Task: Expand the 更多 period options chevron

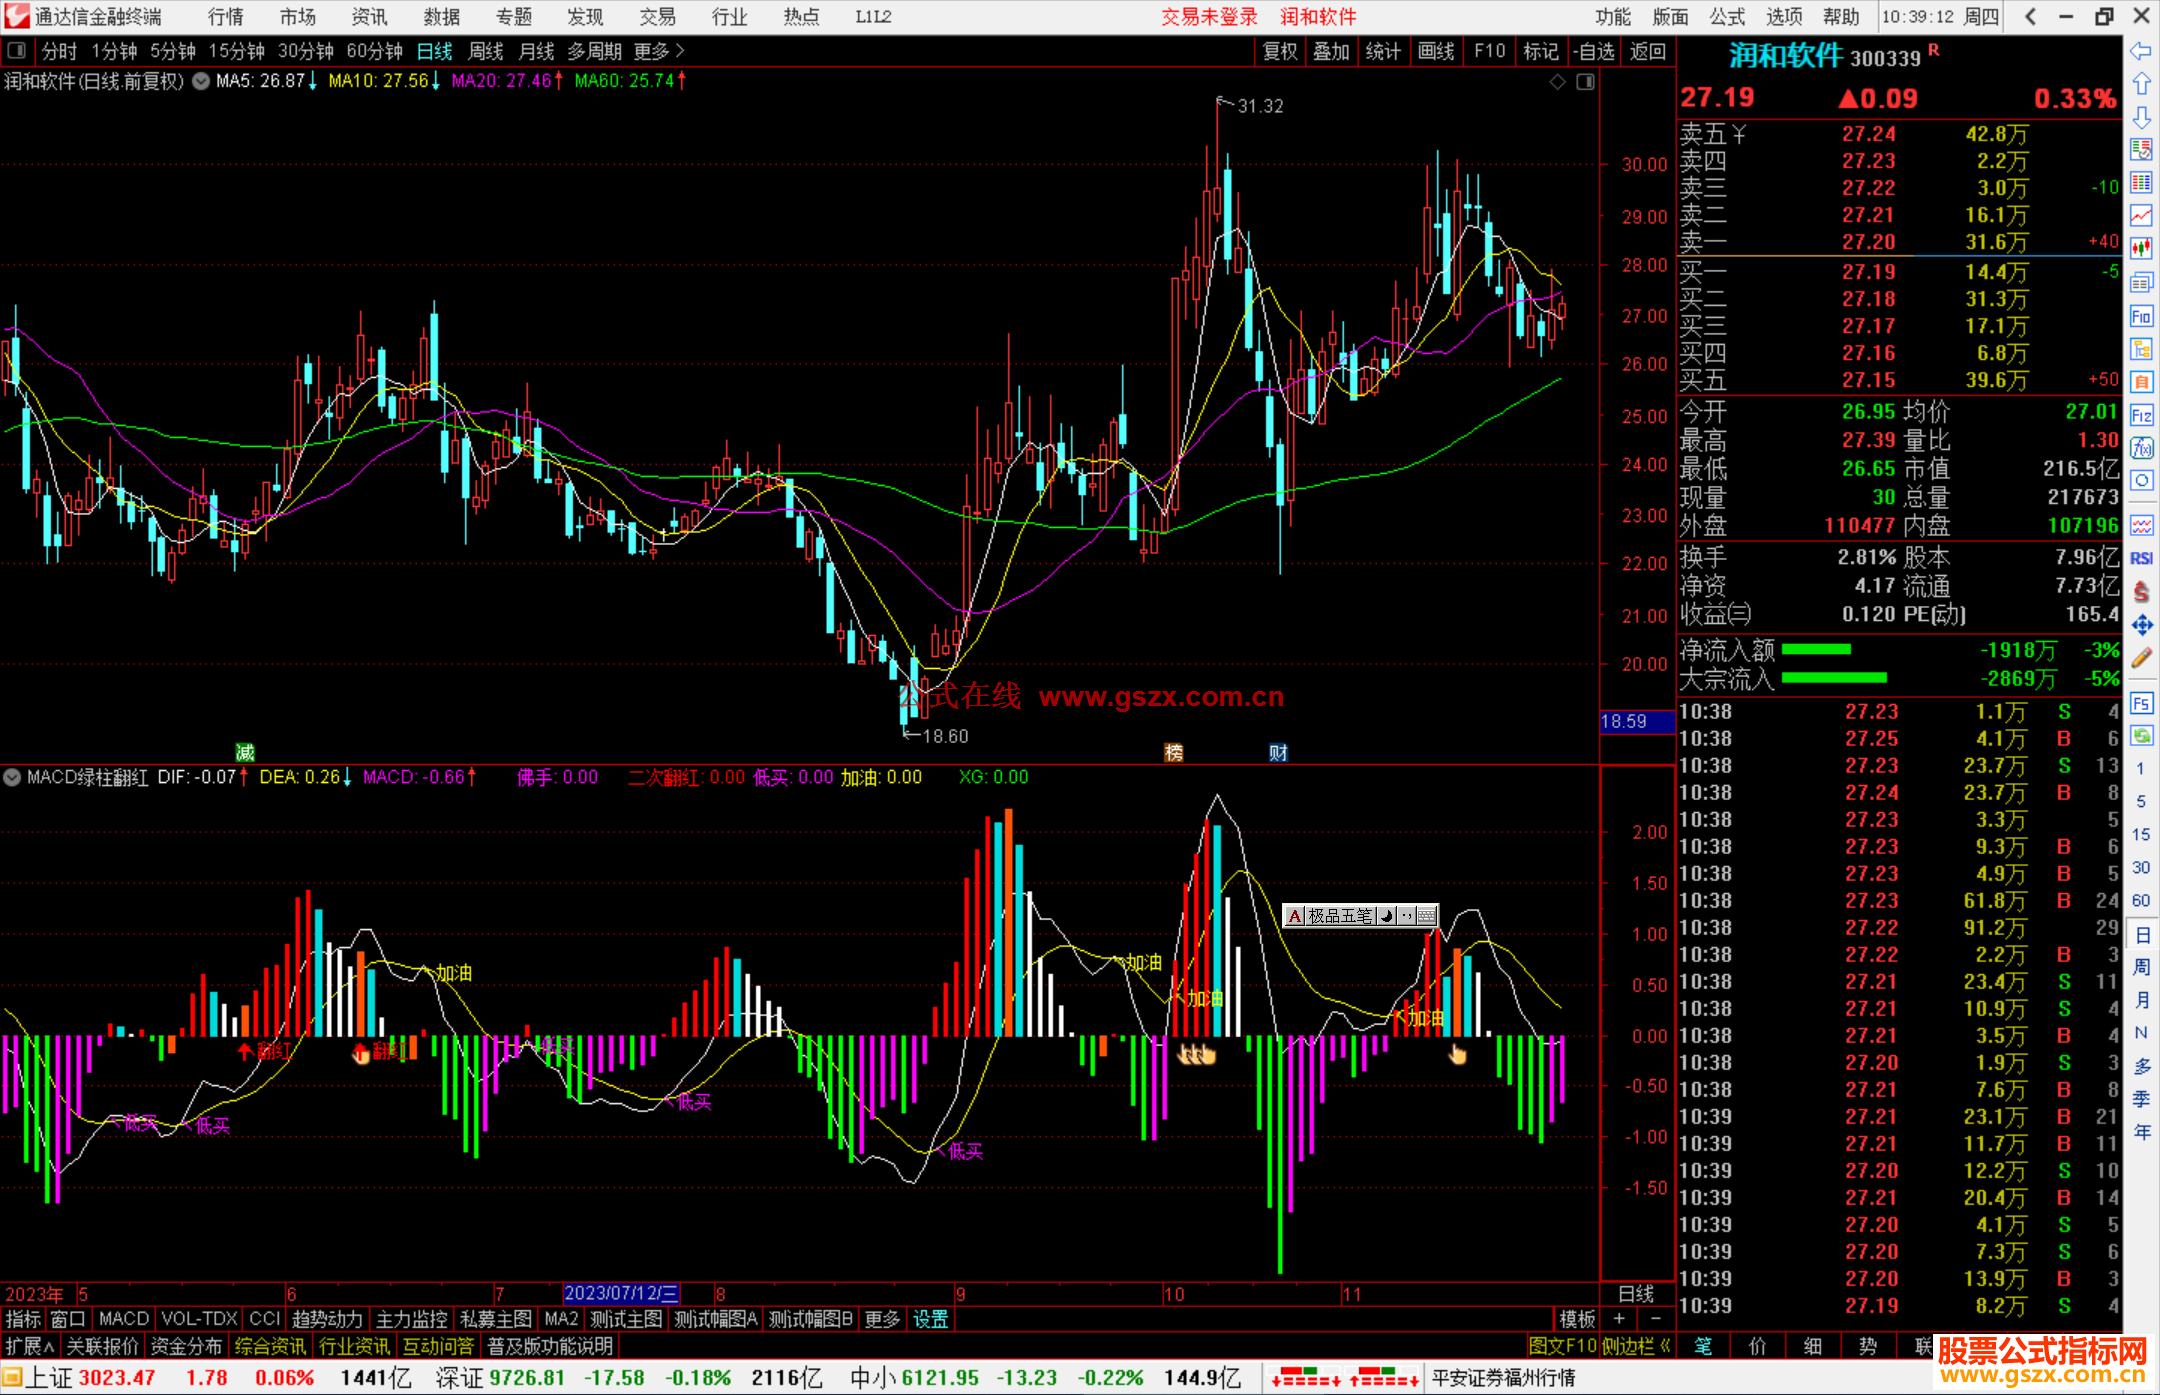Action: 681,50
